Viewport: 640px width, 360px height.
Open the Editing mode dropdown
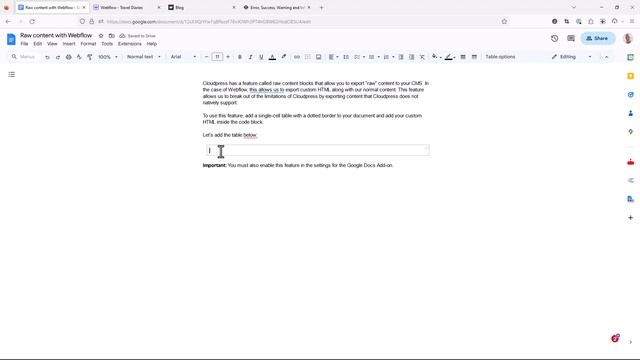coord(571,57)
